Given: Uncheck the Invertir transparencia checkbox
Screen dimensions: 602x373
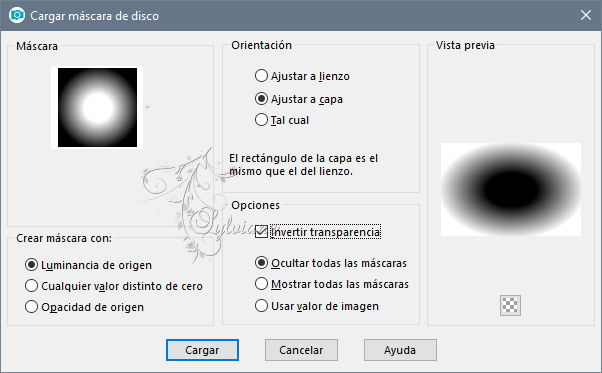Looking at the screenshot, I should 261,231.
